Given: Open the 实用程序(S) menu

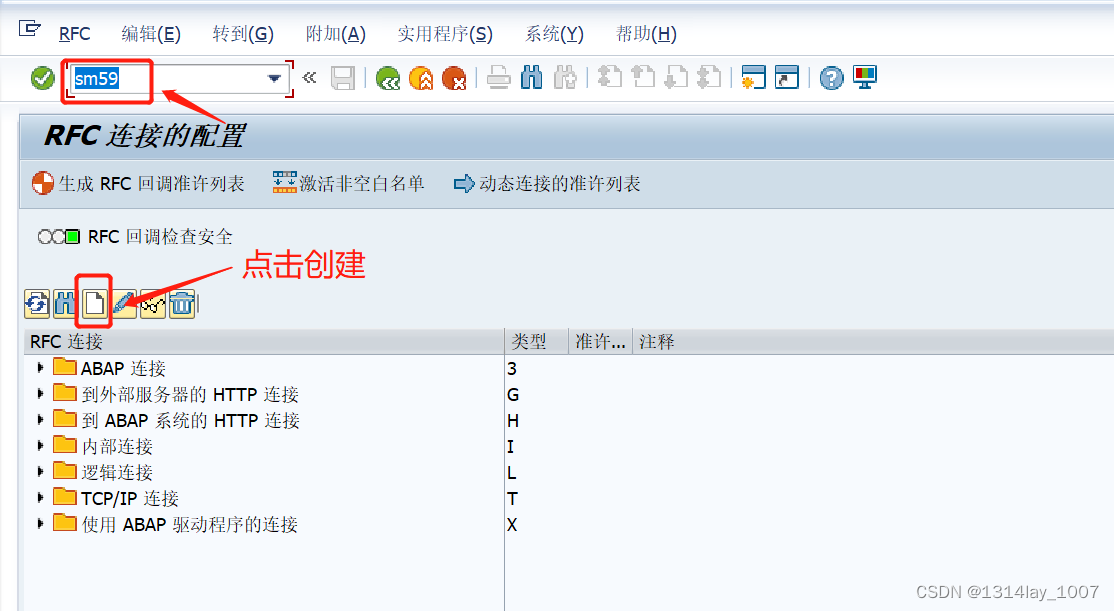Looking at the screenshot, I should point(445,34).
